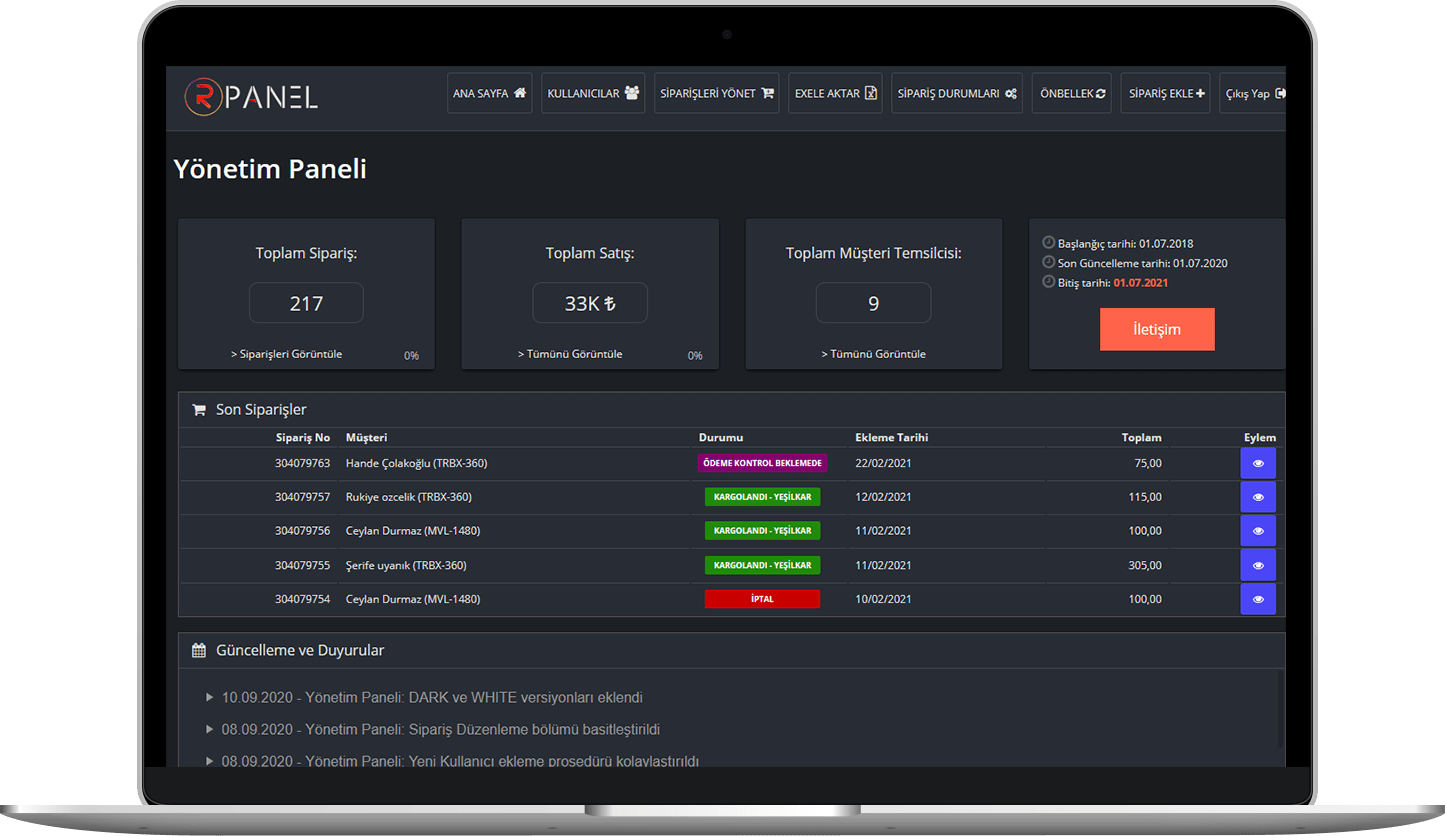This screenshot has width=1445, height=836.
Task: Click the Müşteri column header
Action: tap(366, 438)
